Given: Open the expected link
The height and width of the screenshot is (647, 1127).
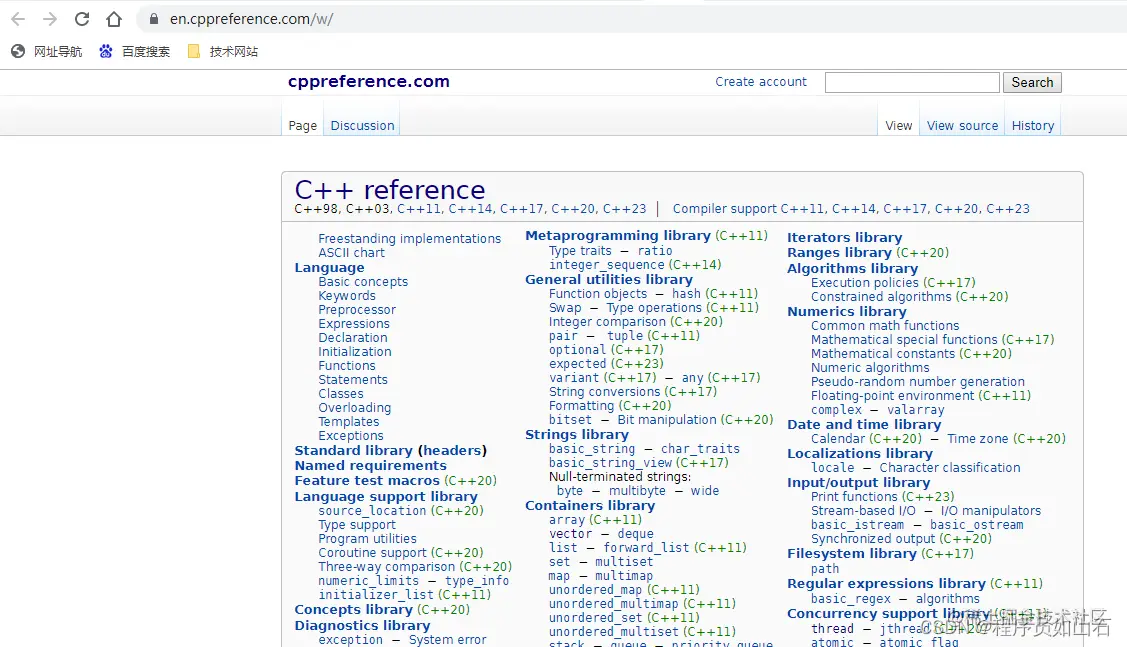Looking at the screenshot, I should coord(577,364).
